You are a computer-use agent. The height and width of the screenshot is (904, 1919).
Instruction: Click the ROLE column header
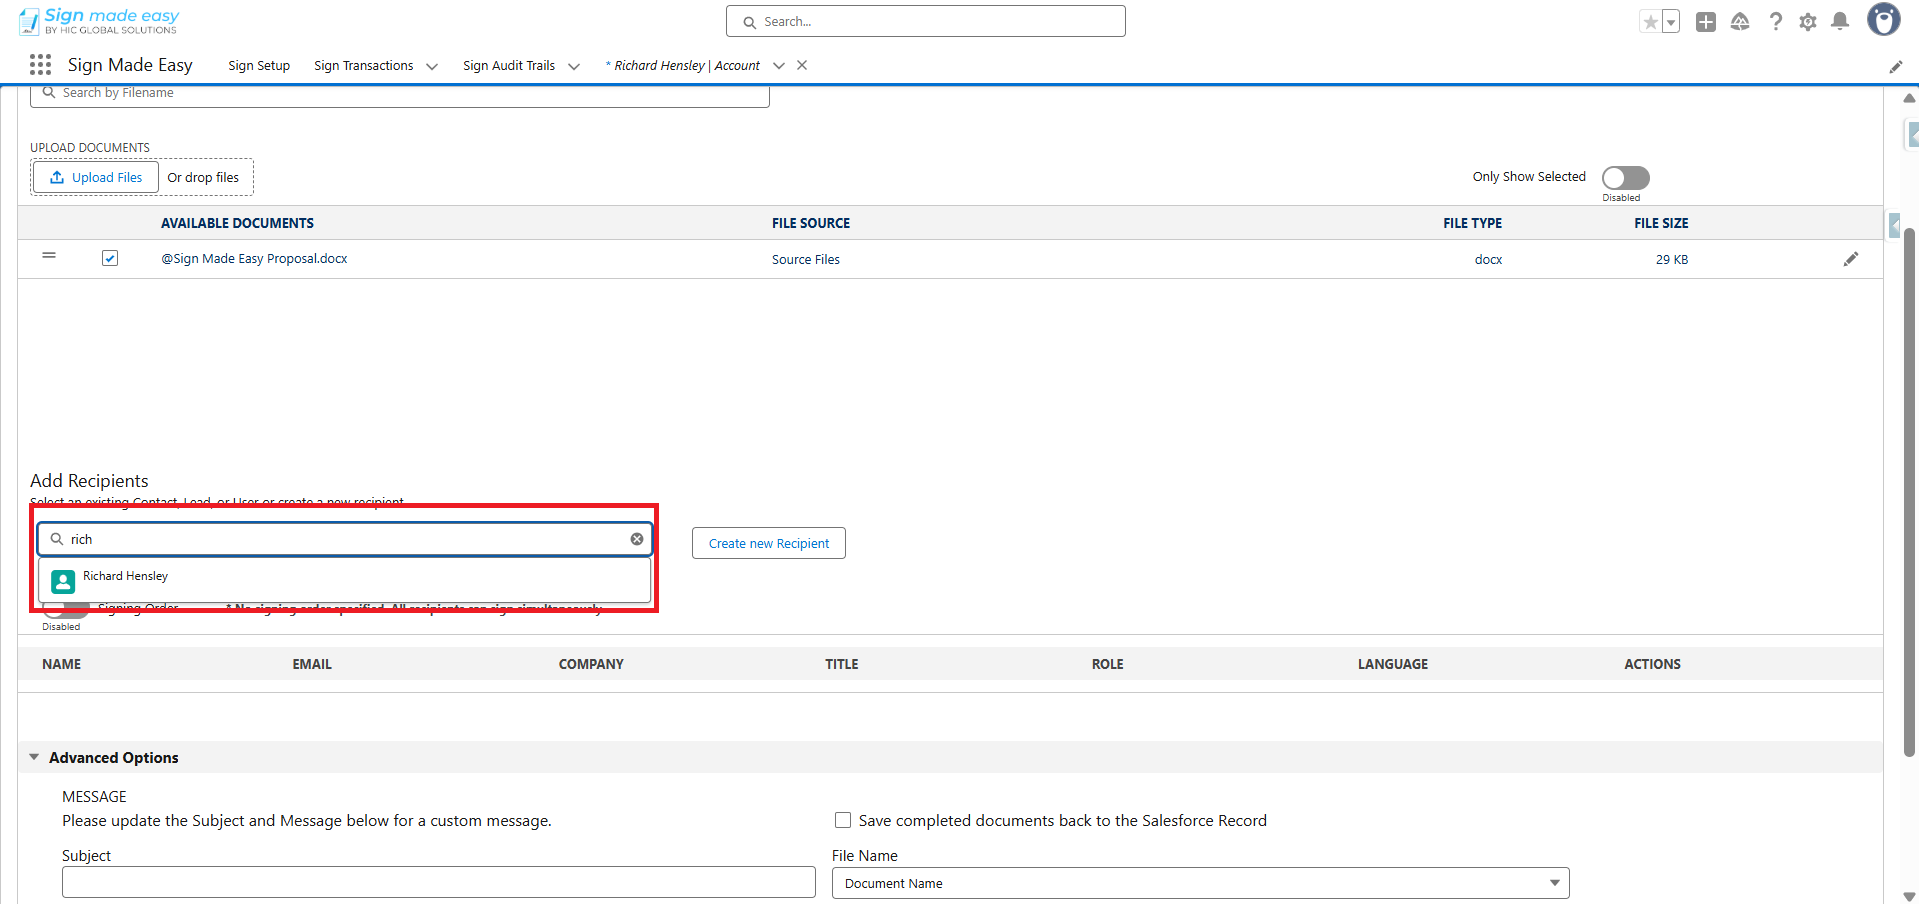click(1108, 664)
